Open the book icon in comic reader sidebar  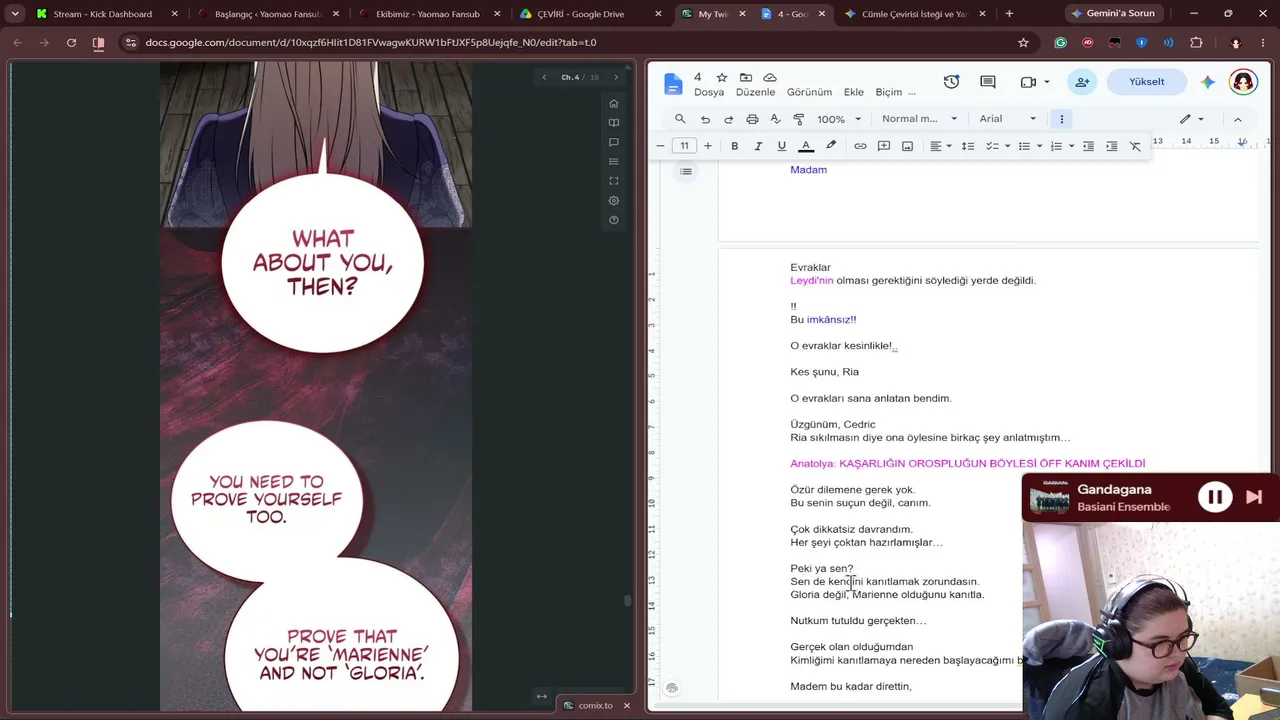point(614,123)
